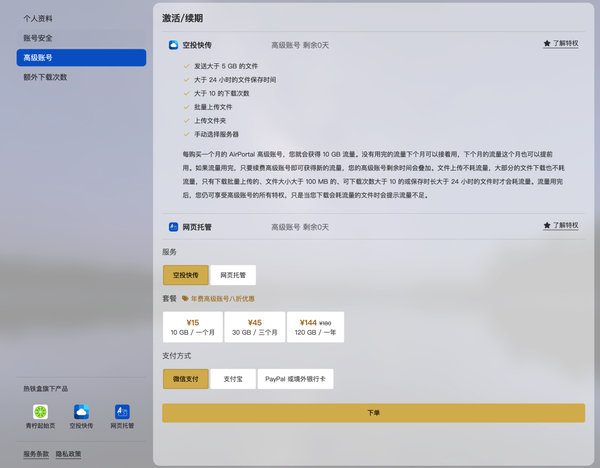600x468 pixels.
Task: Select 高级账号 in the sidebar
Action: [81, 57]
